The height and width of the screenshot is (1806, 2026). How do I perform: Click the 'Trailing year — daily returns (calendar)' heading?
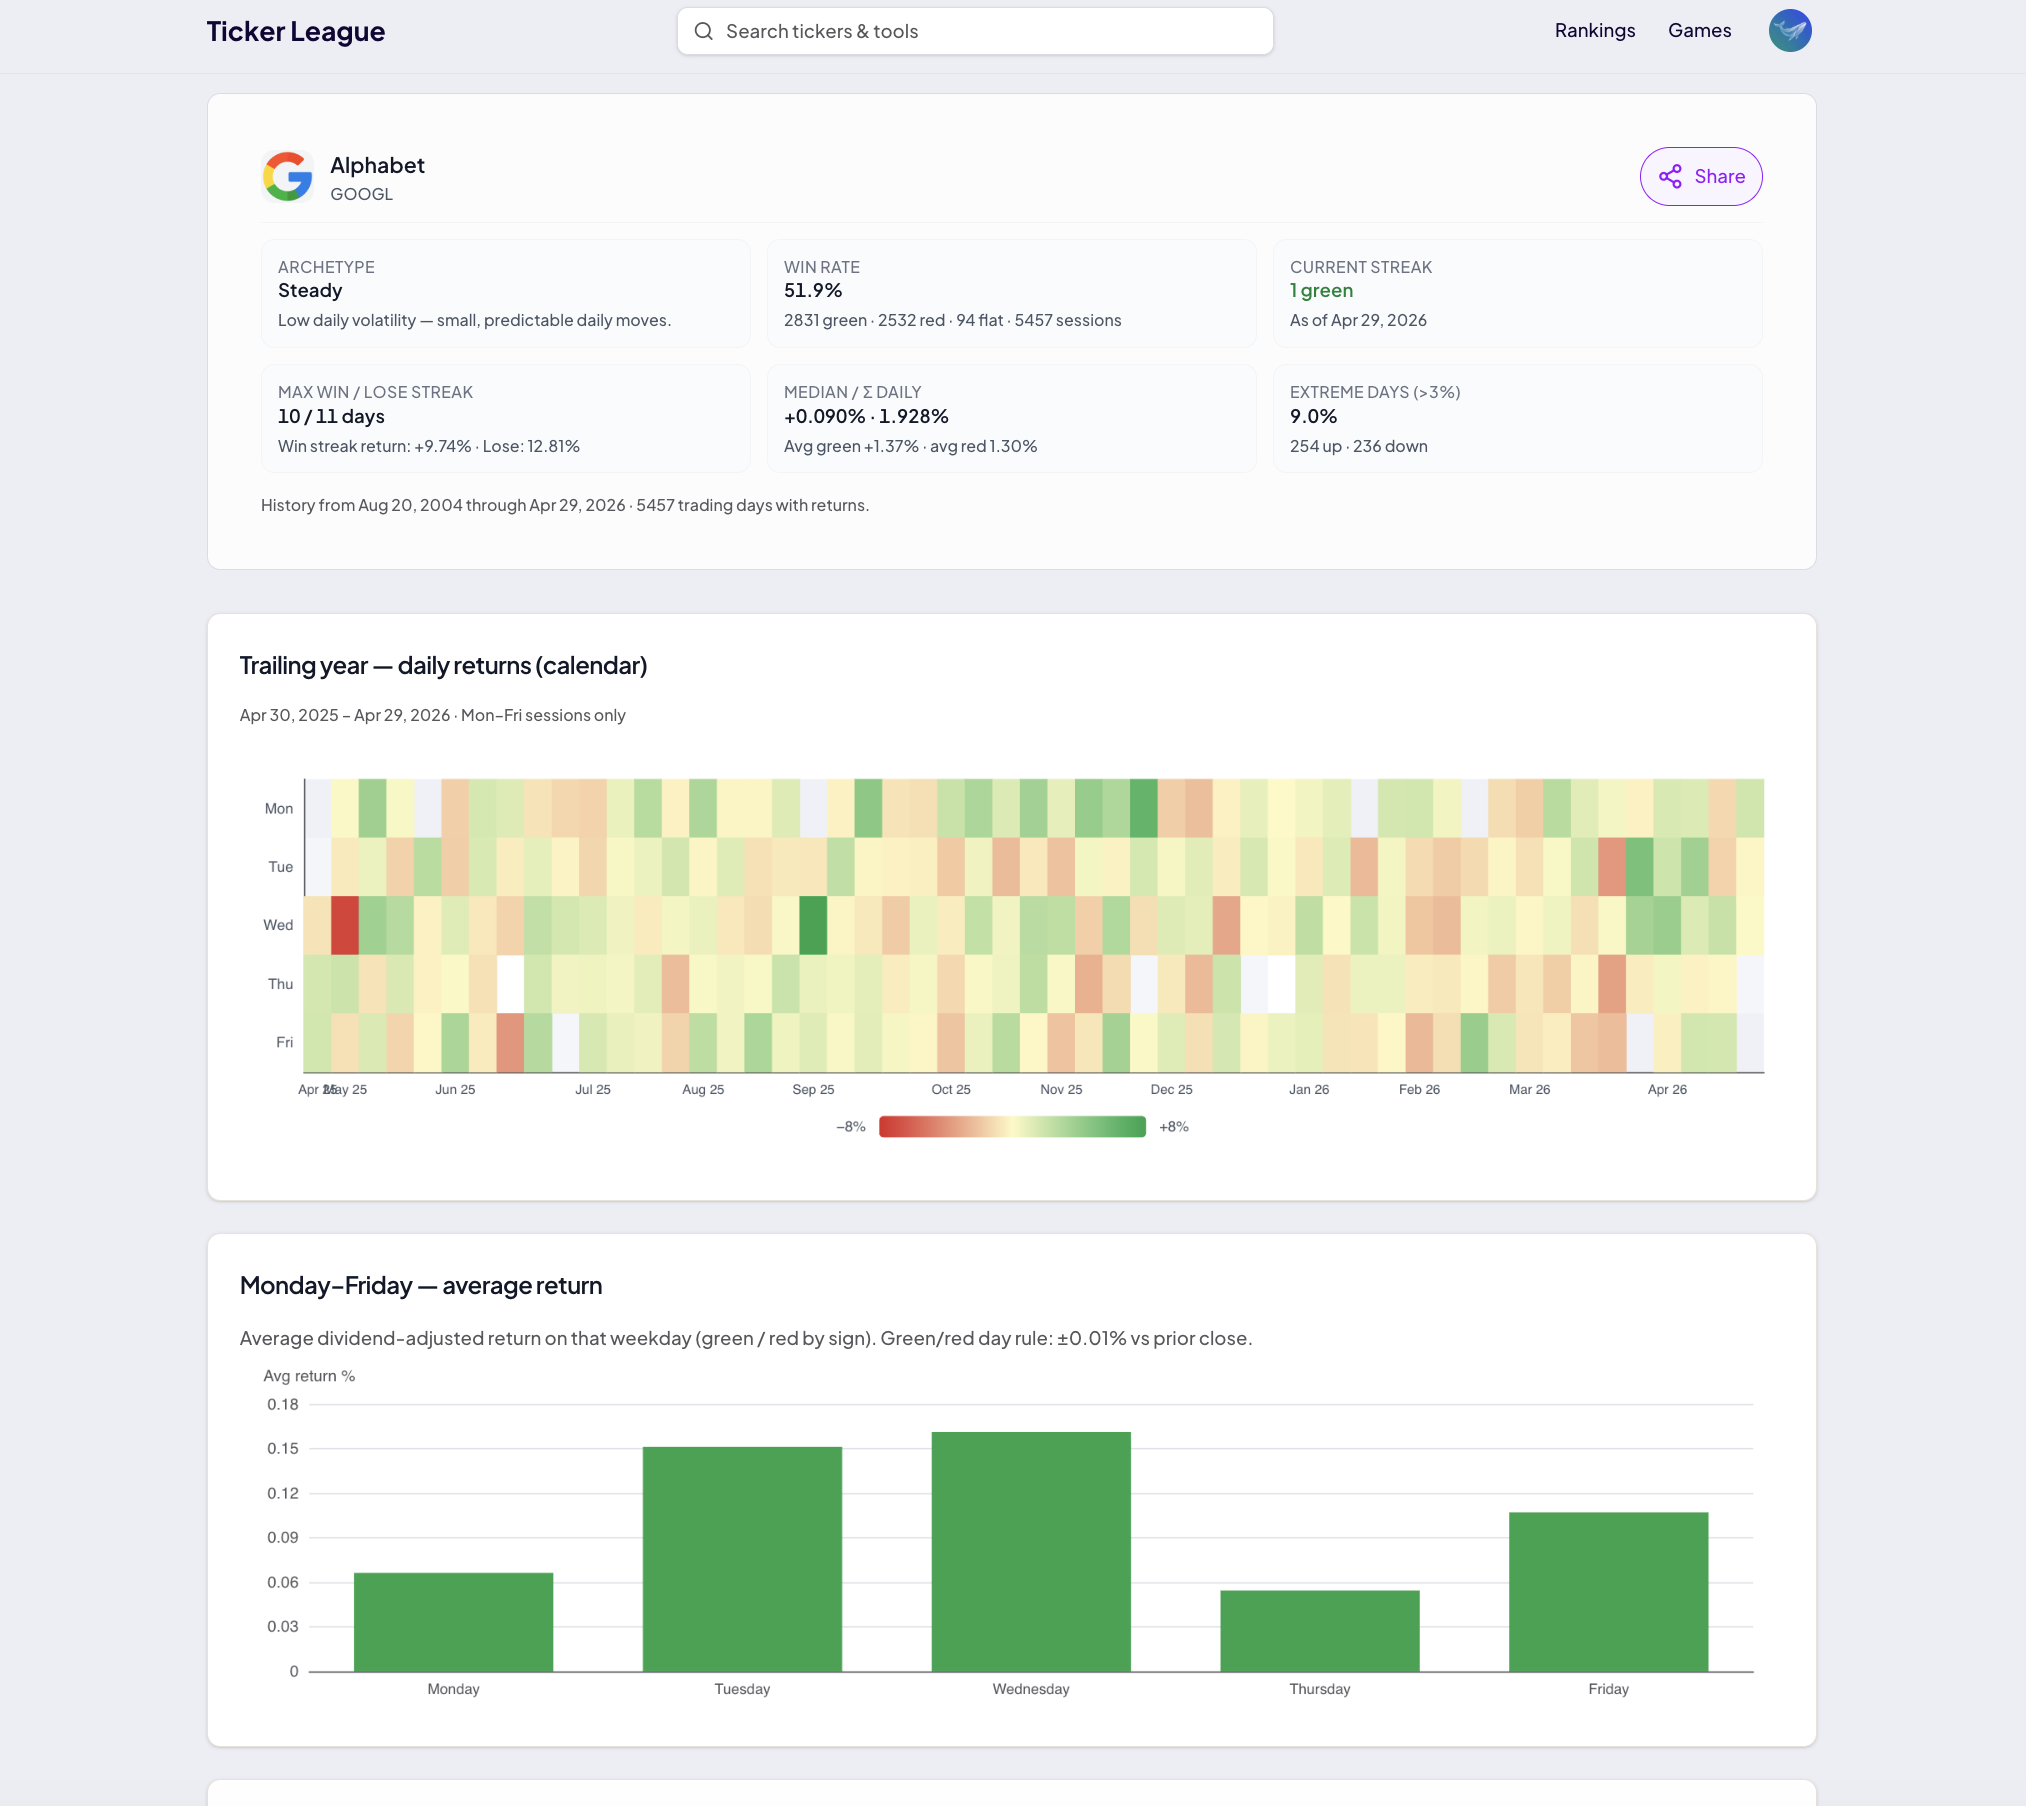coord(443,666)
